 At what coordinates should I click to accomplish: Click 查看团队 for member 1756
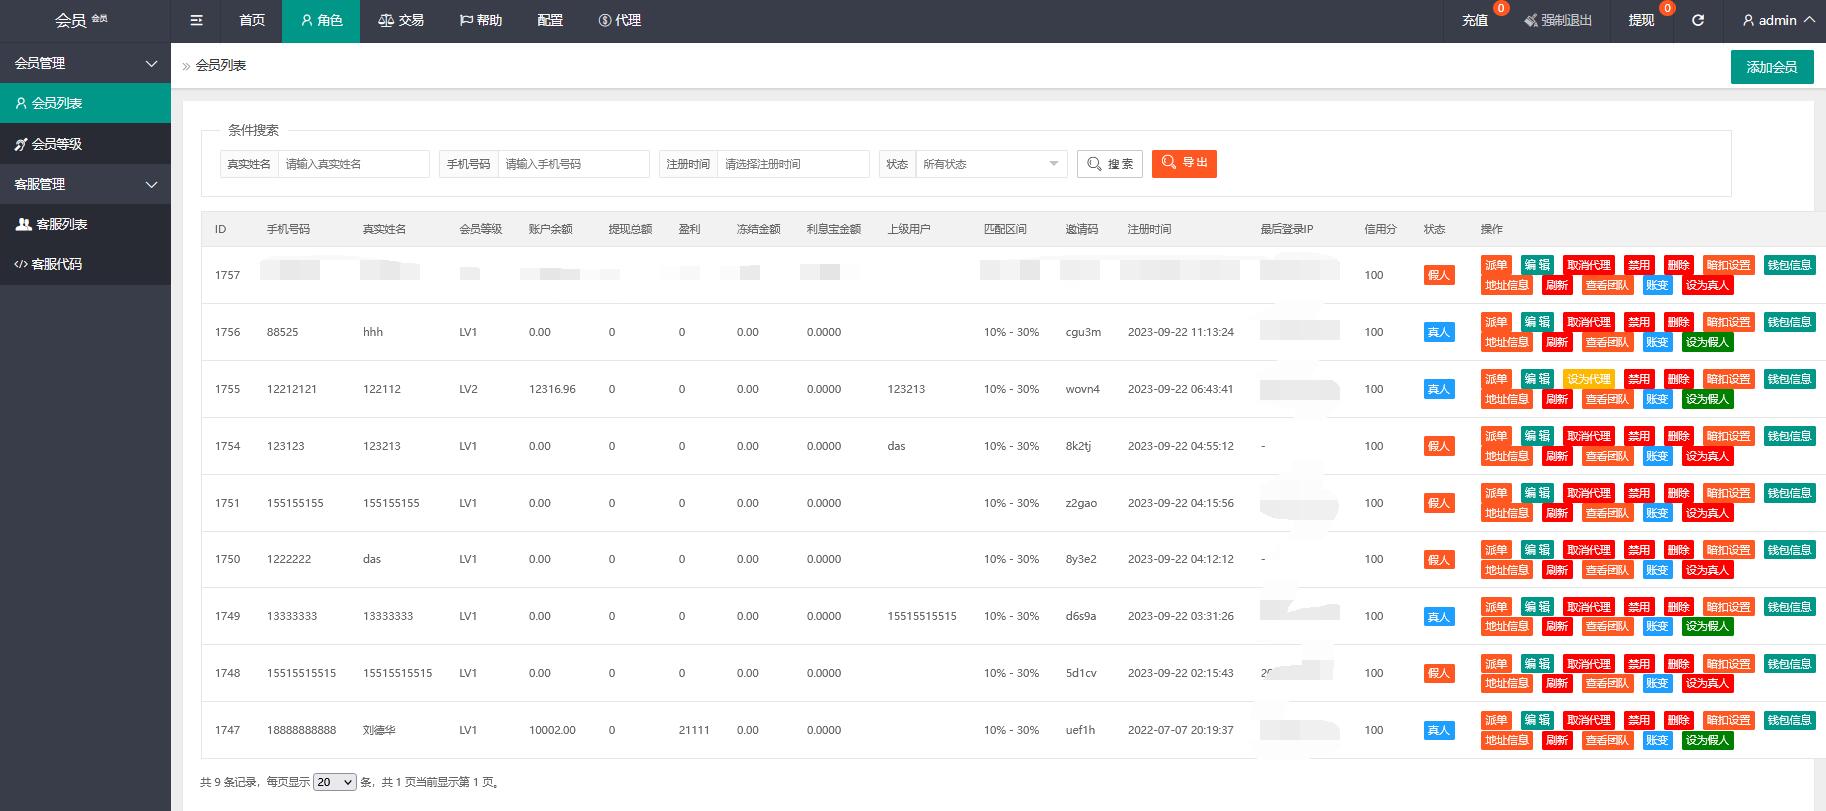coord(1607,342)
